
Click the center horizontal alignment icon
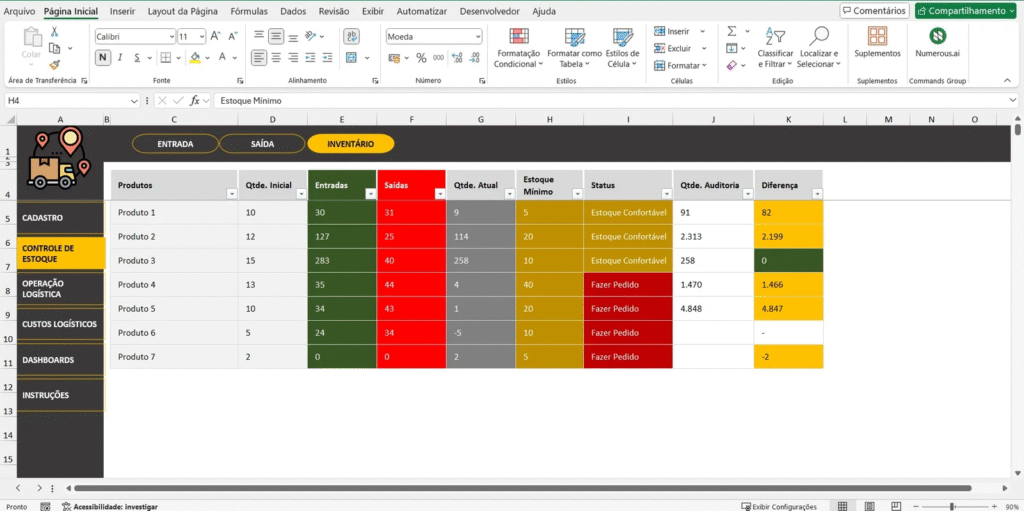click(x=278, y=58)
